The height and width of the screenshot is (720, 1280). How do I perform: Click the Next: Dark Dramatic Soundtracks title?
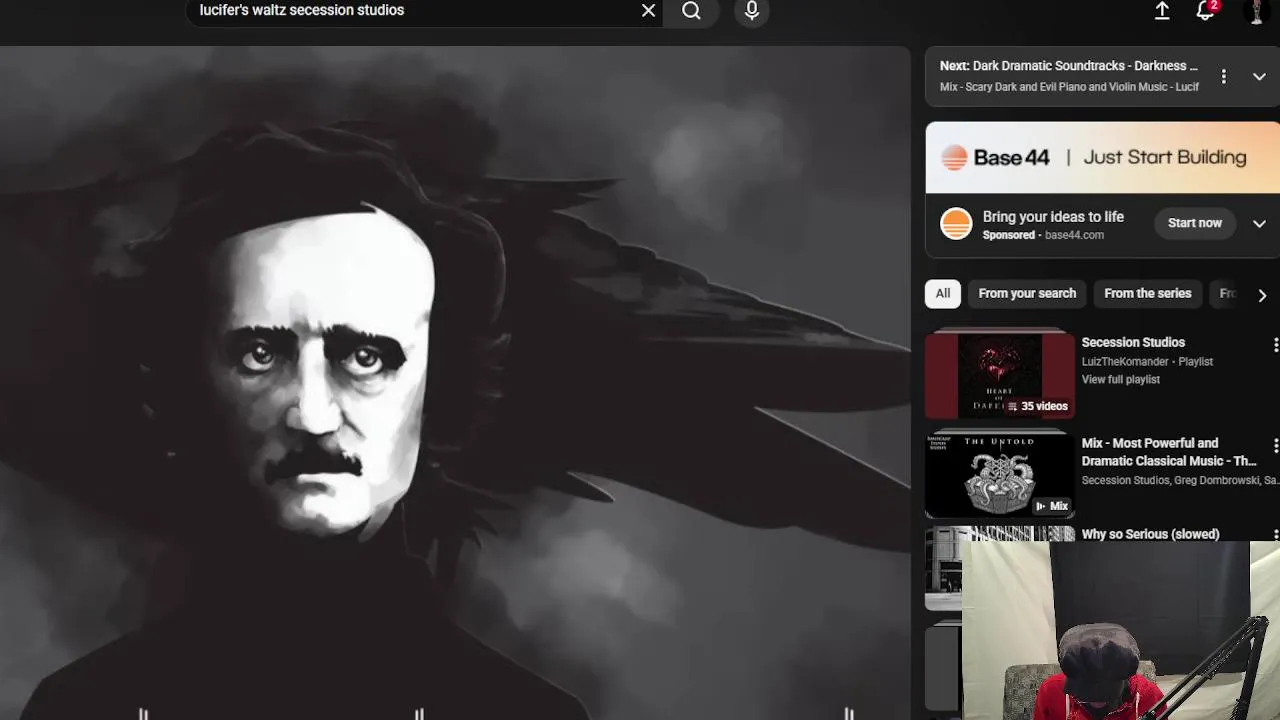pyautogui.click(x=1068, y=66)
